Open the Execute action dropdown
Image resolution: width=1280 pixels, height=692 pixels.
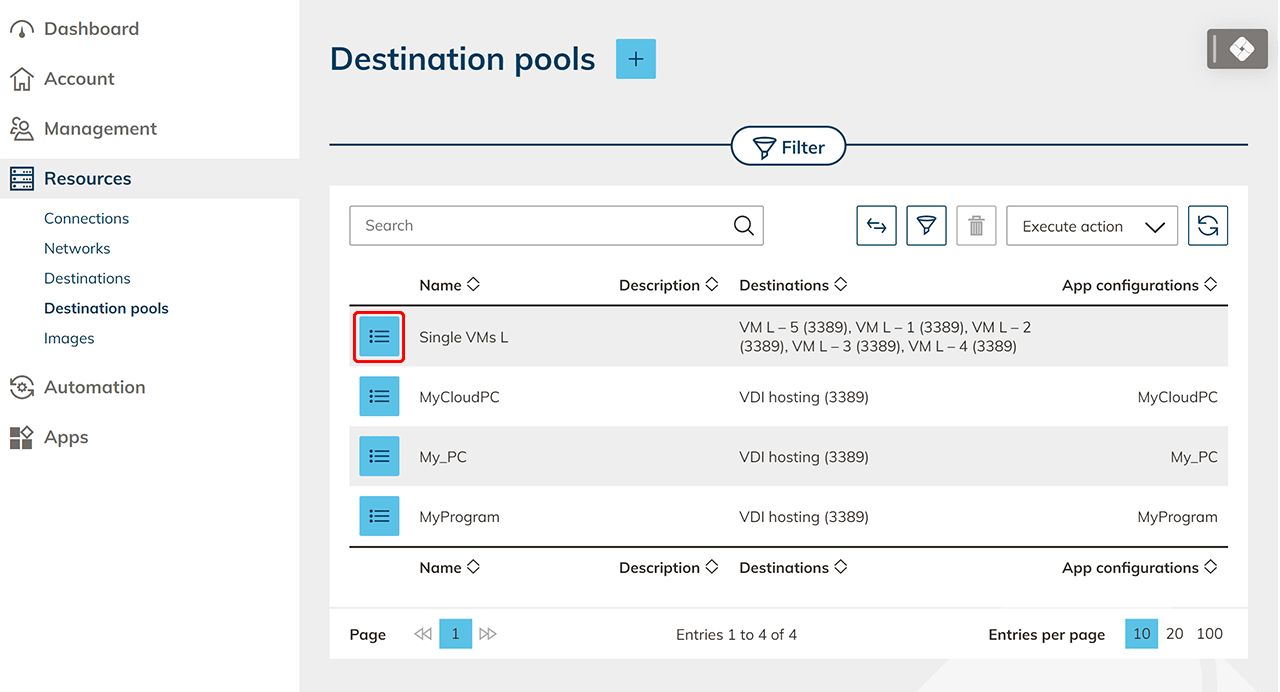click(1091, 226)
